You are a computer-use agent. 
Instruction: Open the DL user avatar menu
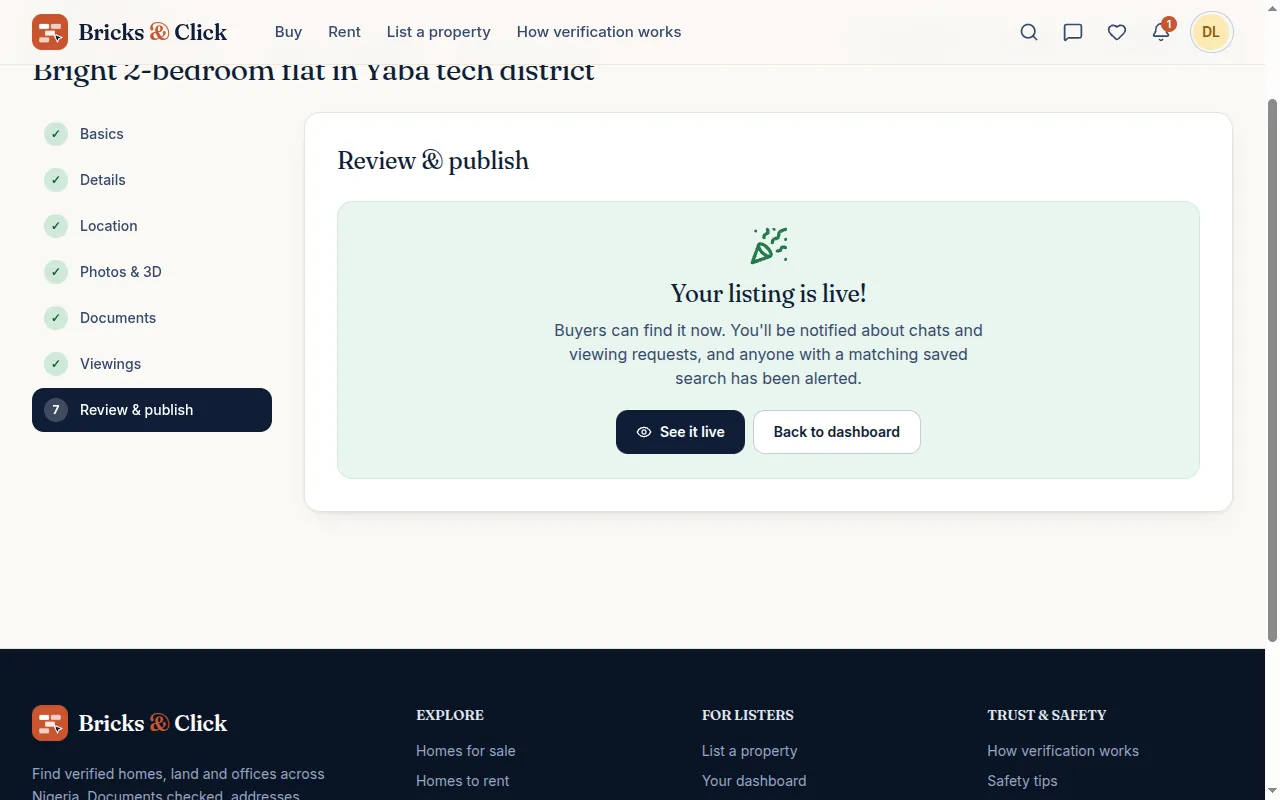click(x=1211, y=32)
